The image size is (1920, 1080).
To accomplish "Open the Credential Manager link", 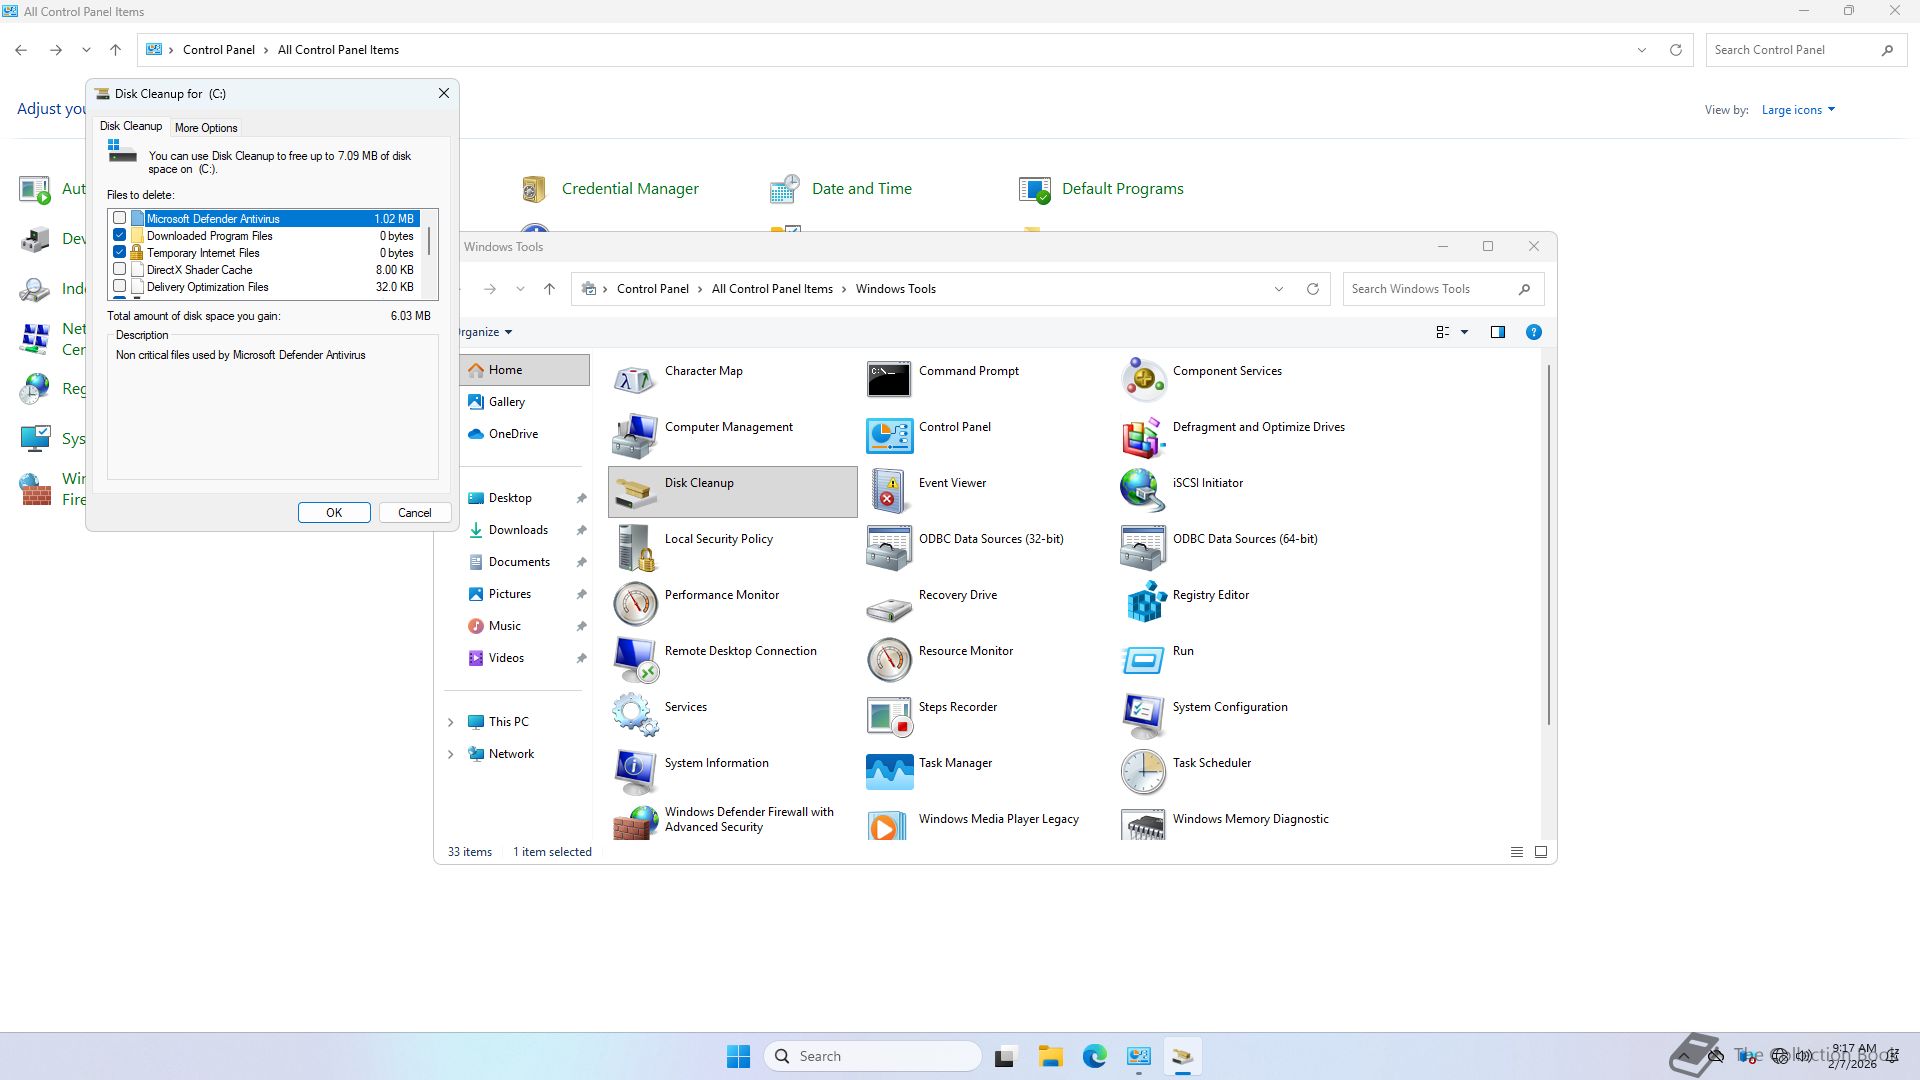I will [629, 189].
